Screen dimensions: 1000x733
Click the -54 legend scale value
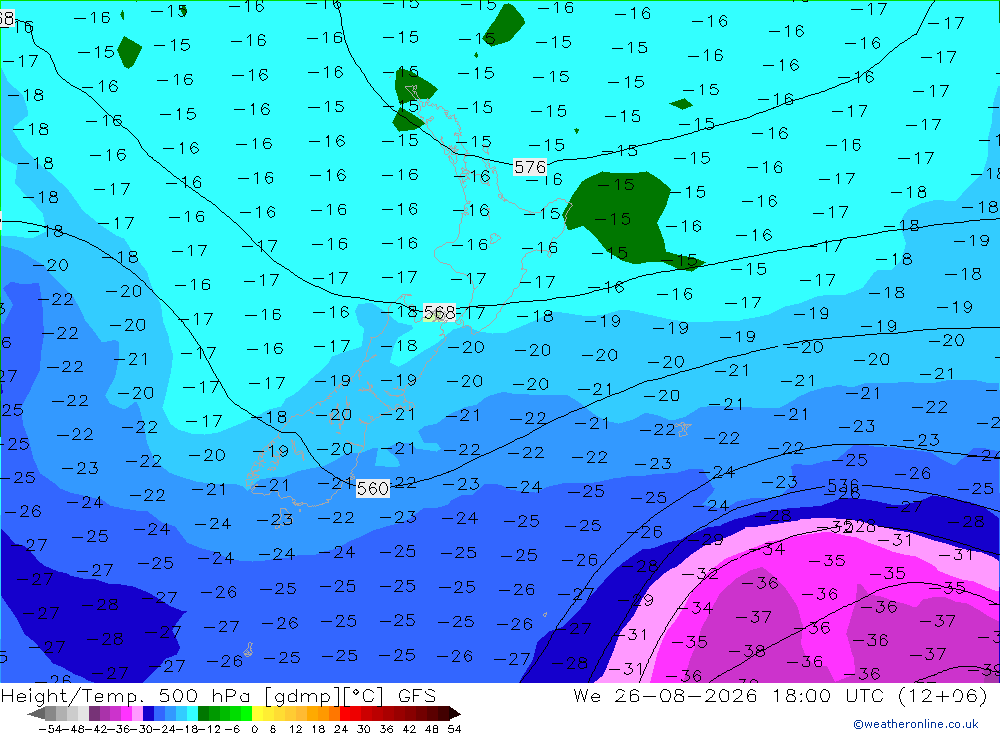tap(50, 728)
